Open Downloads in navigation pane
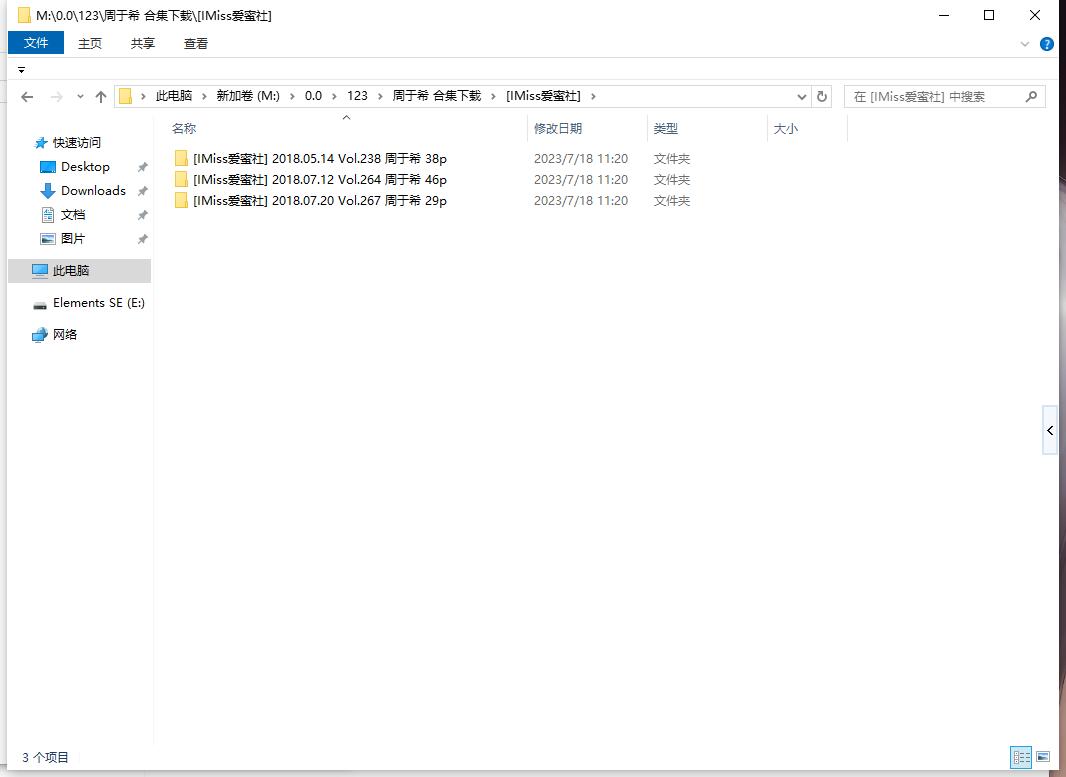The width and height of the screenshot is (1066, 777). click(93, 190)
